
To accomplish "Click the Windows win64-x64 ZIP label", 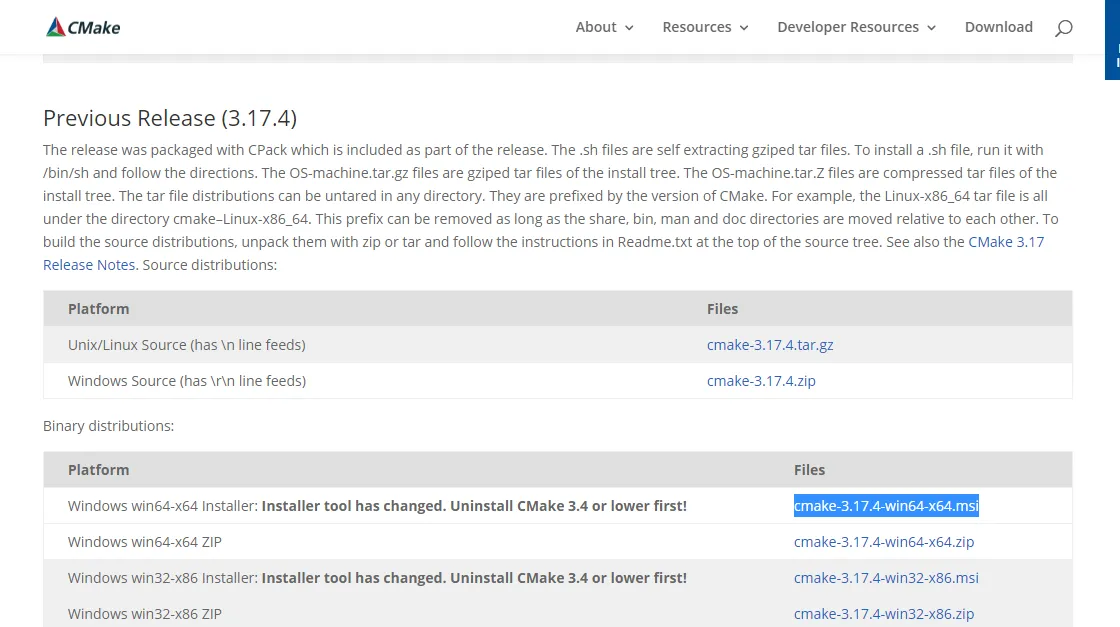I will (x=144, y=542).
